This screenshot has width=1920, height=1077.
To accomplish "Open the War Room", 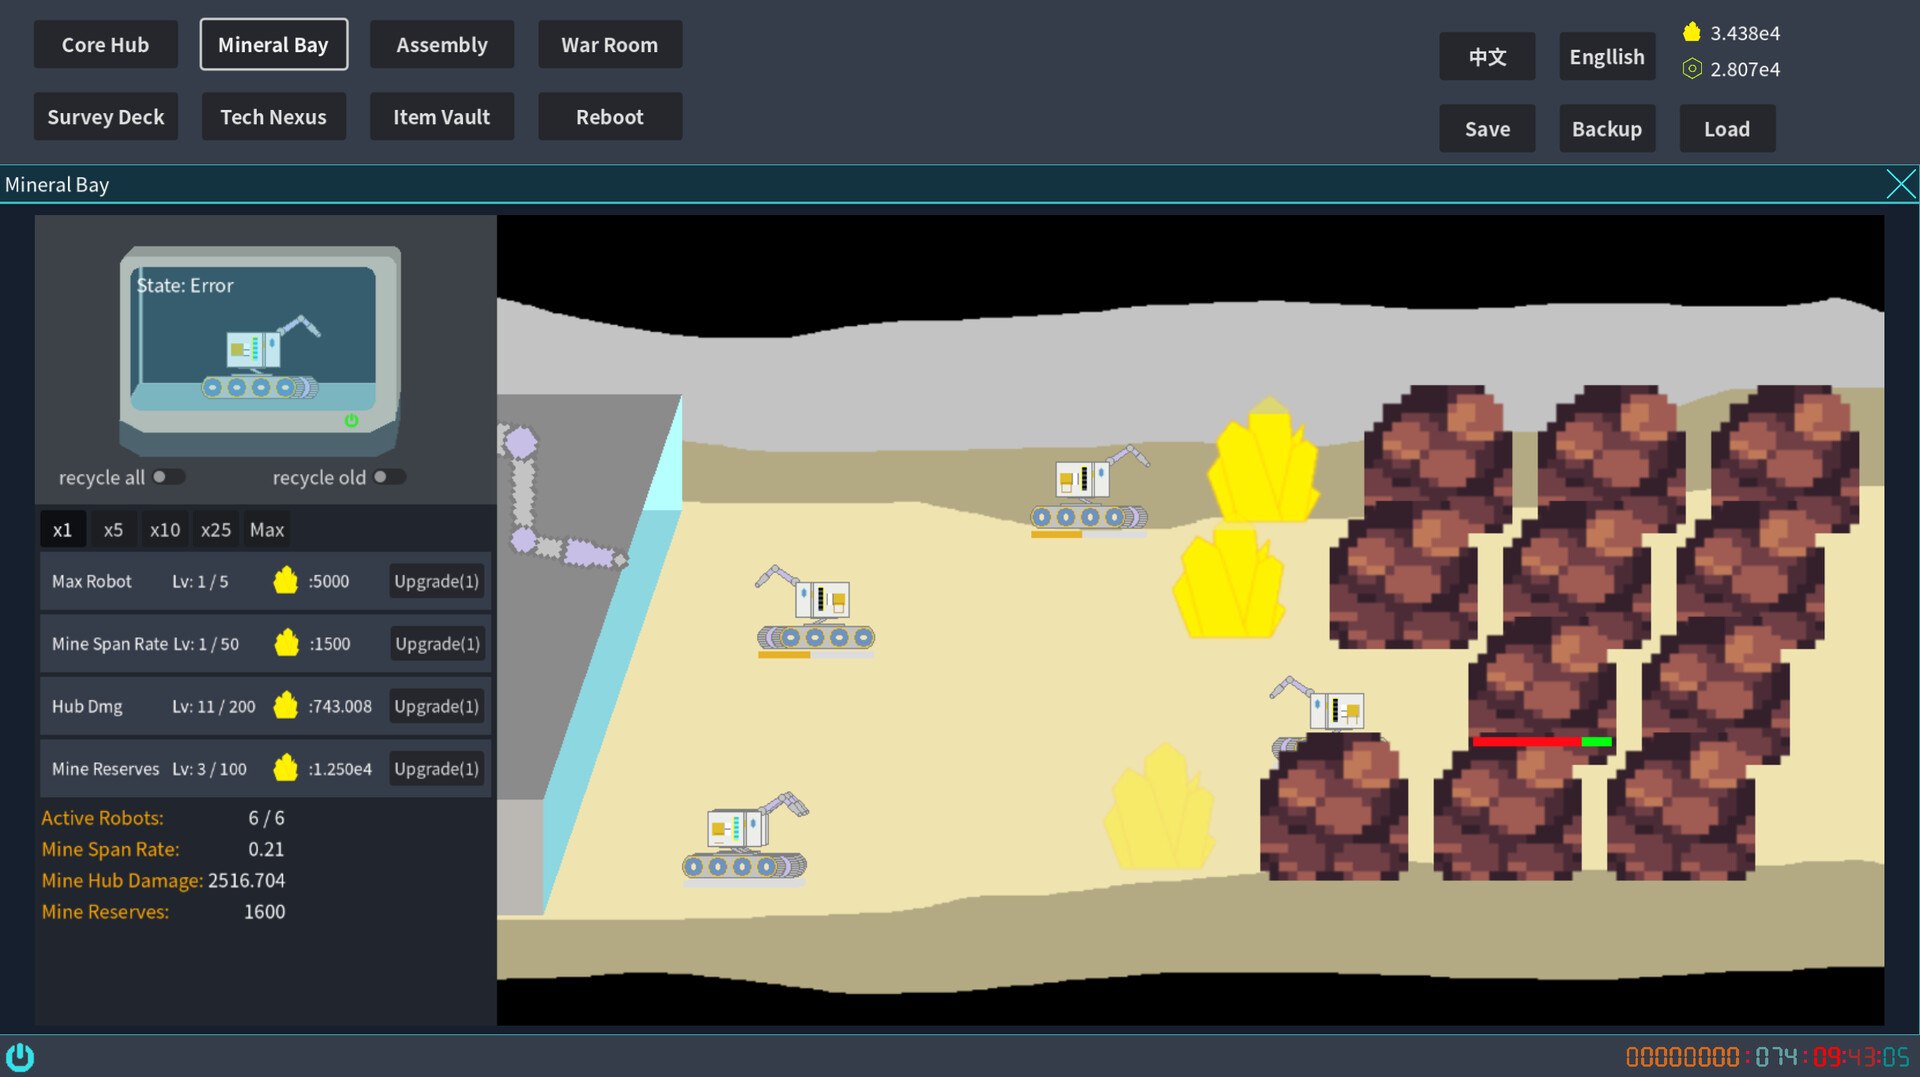I will [x=610, y=44].
